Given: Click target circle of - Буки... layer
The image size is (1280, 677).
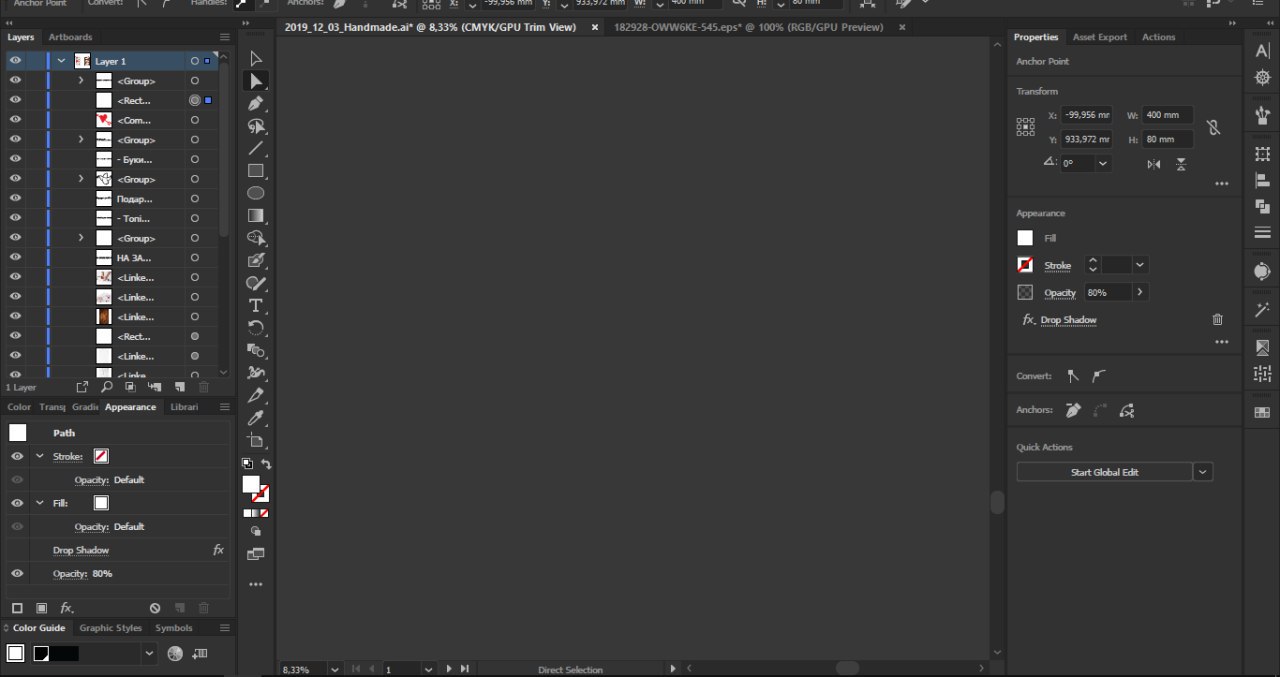Looking at the screenshot, I should click(x=195, y=159).
